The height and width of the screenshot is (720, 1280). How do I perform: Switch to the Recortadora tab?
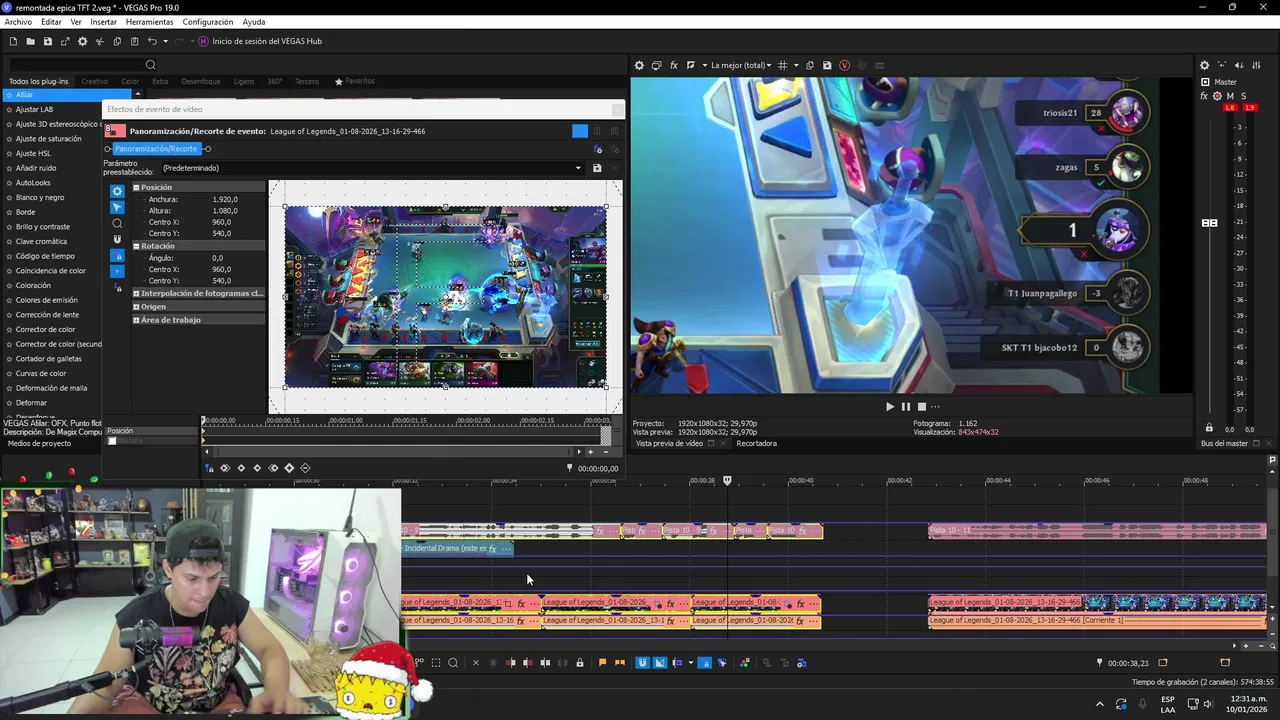[756, 443]
